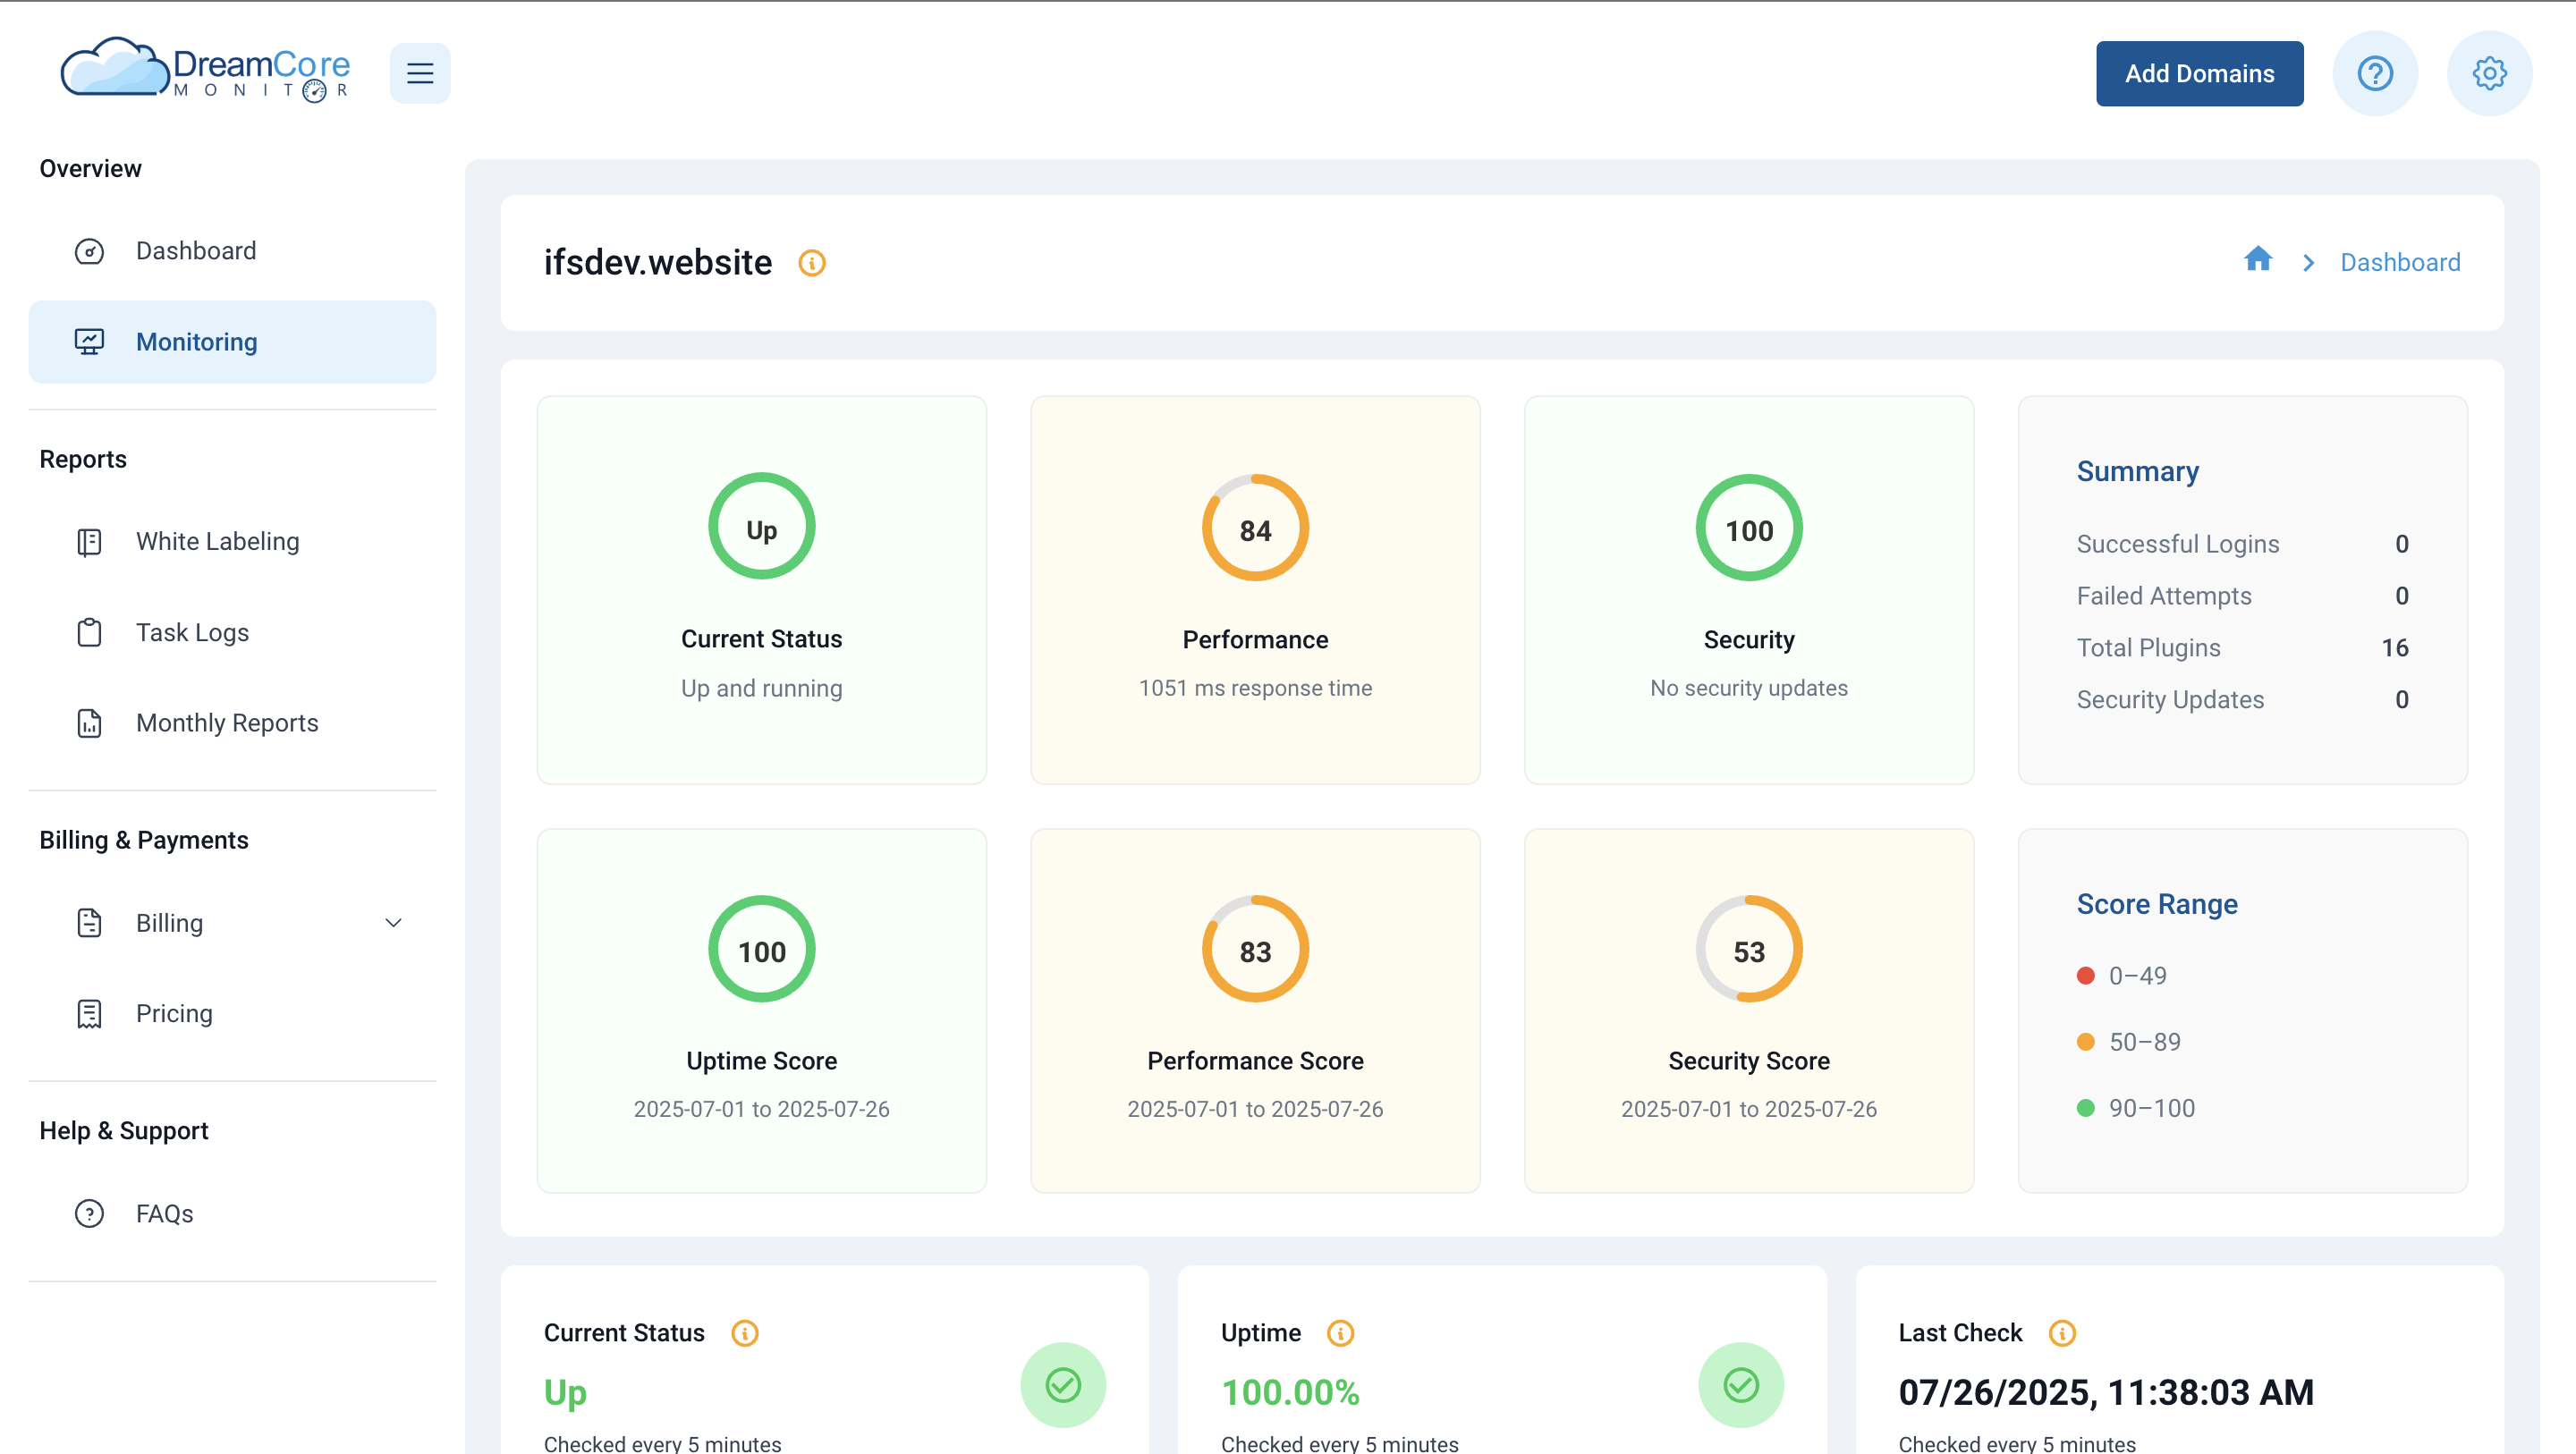Open Task Logs page
Image resolution: width=2576 pixels, height=1454 pixels.
coord(232,632)
